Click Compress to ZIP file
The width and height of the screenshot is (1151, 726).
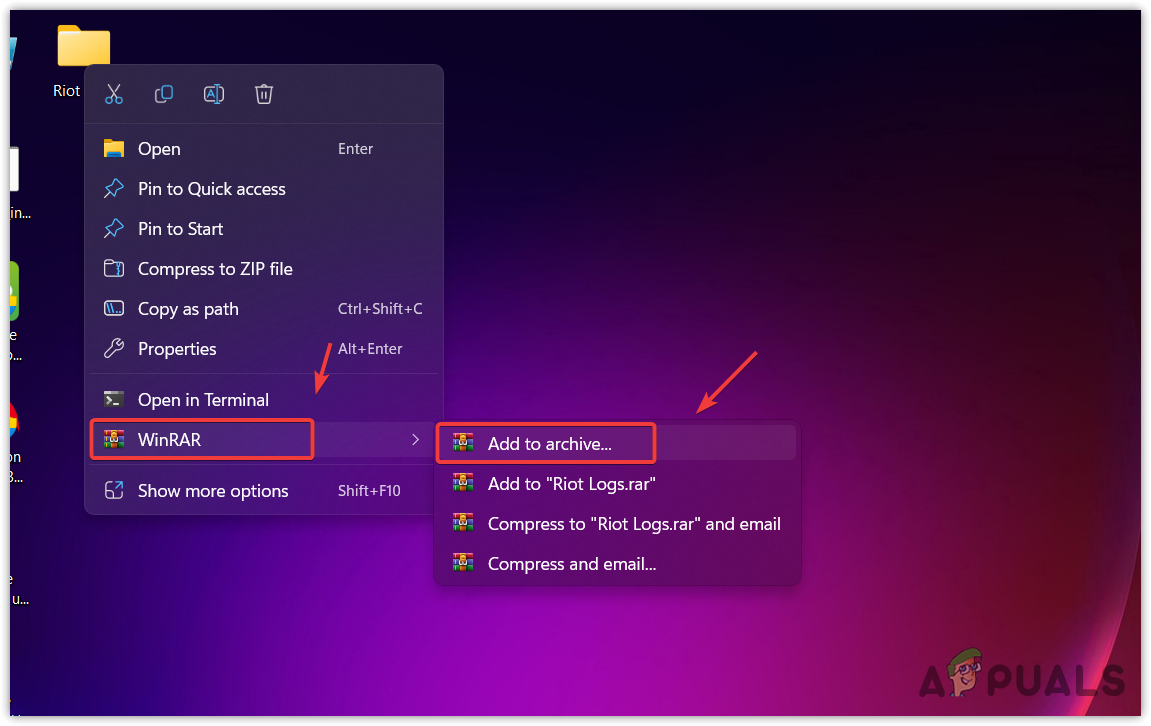click(215, 268)
